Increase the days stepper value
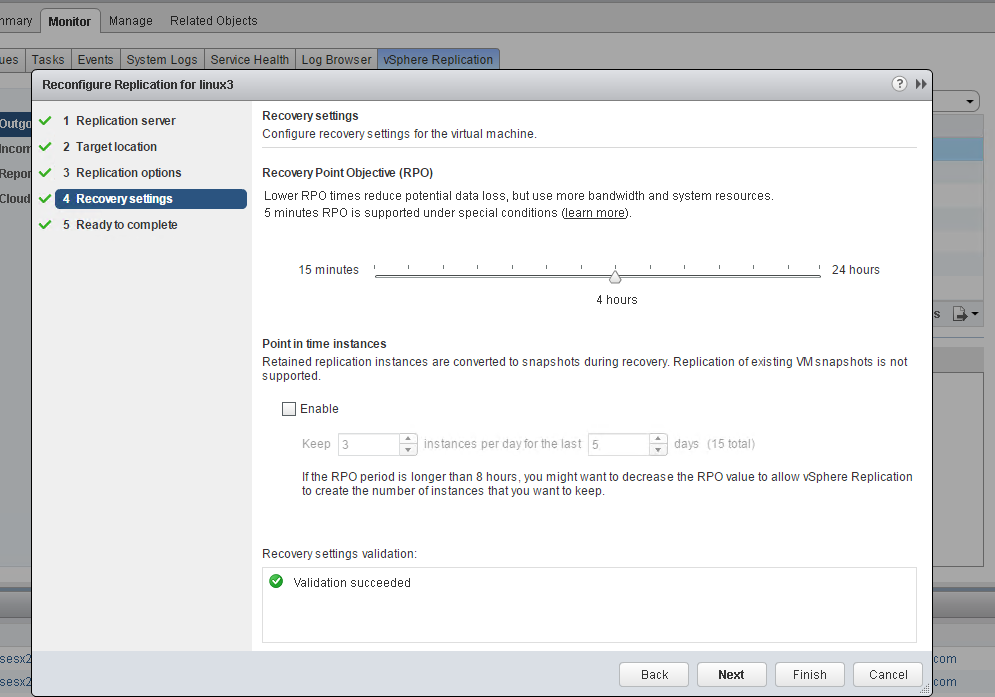The image size is (995, 697). click(x=658, y=439)
